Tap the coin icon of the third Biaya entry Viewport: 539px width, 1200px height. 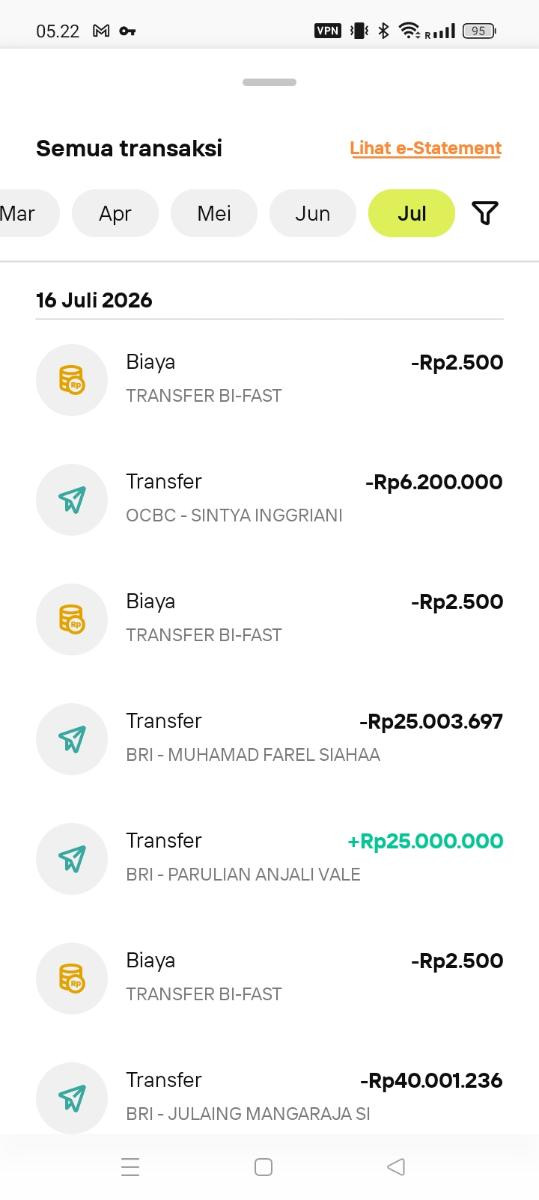click(71, 978)
